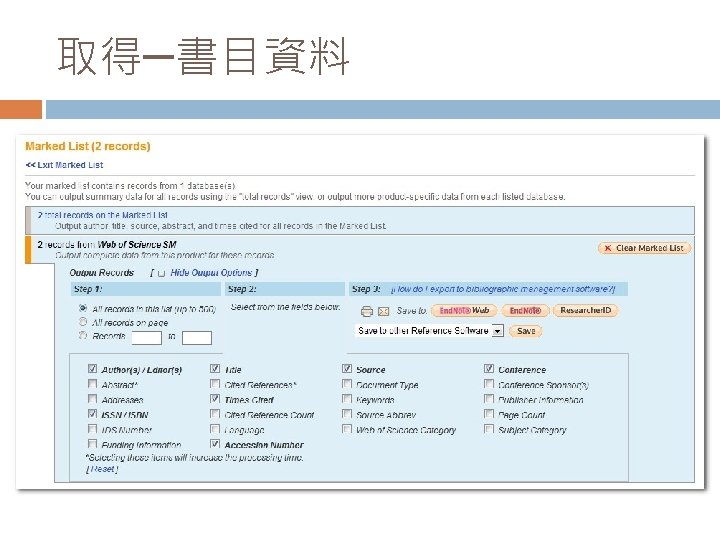Click the Records range start field
720x540 pixels.
coord(146,338)
